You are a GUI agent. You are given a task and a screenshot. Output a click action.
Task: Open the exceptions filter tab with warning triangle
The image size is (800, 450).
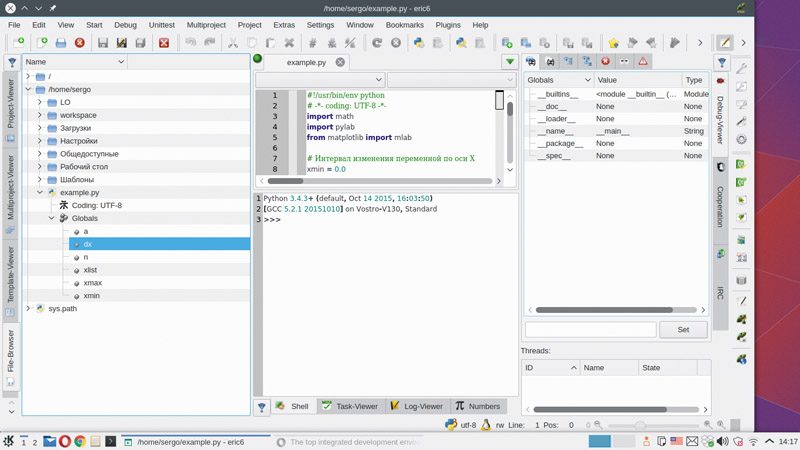[643, 62]
